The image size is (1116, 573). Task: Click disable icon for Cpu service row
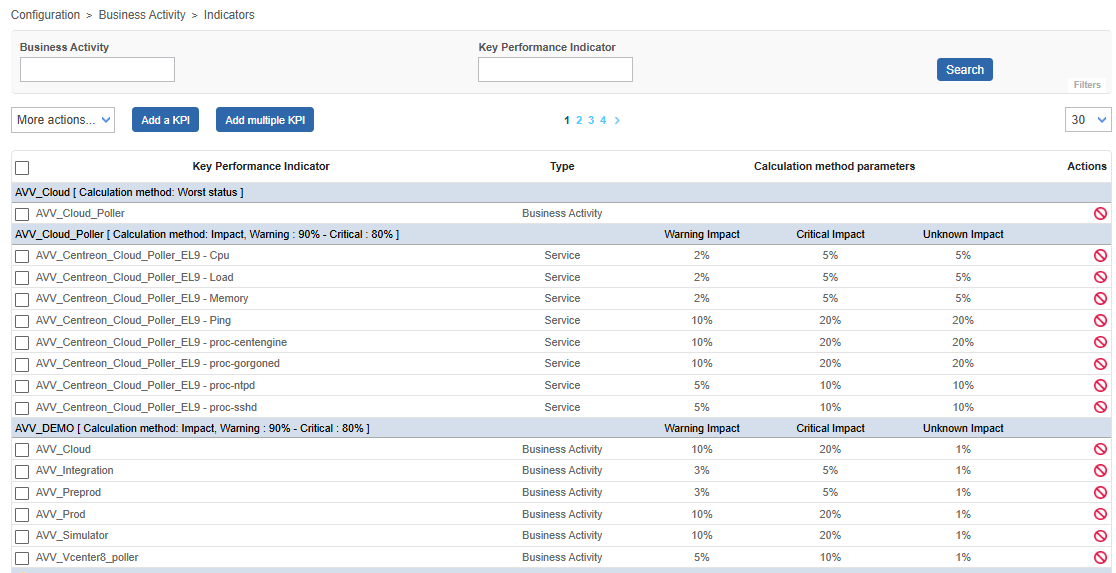coord(1100,256)
